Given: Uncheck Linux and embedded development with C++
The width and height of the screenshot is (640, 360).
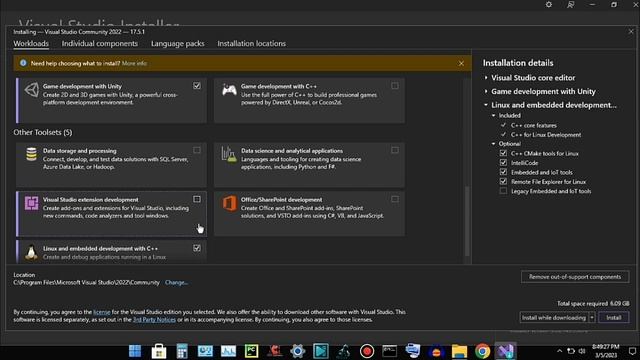Looking at the screenshot, I should pos(197,248).
